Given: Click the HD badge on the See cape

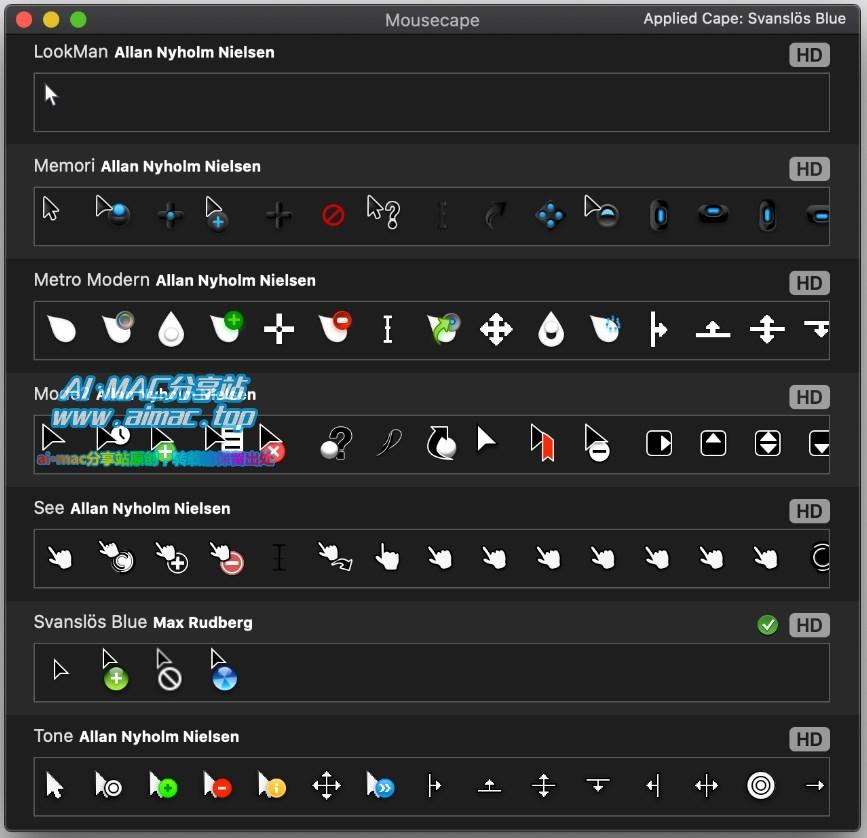Looking at the screenshot, I should click(809, 511).
